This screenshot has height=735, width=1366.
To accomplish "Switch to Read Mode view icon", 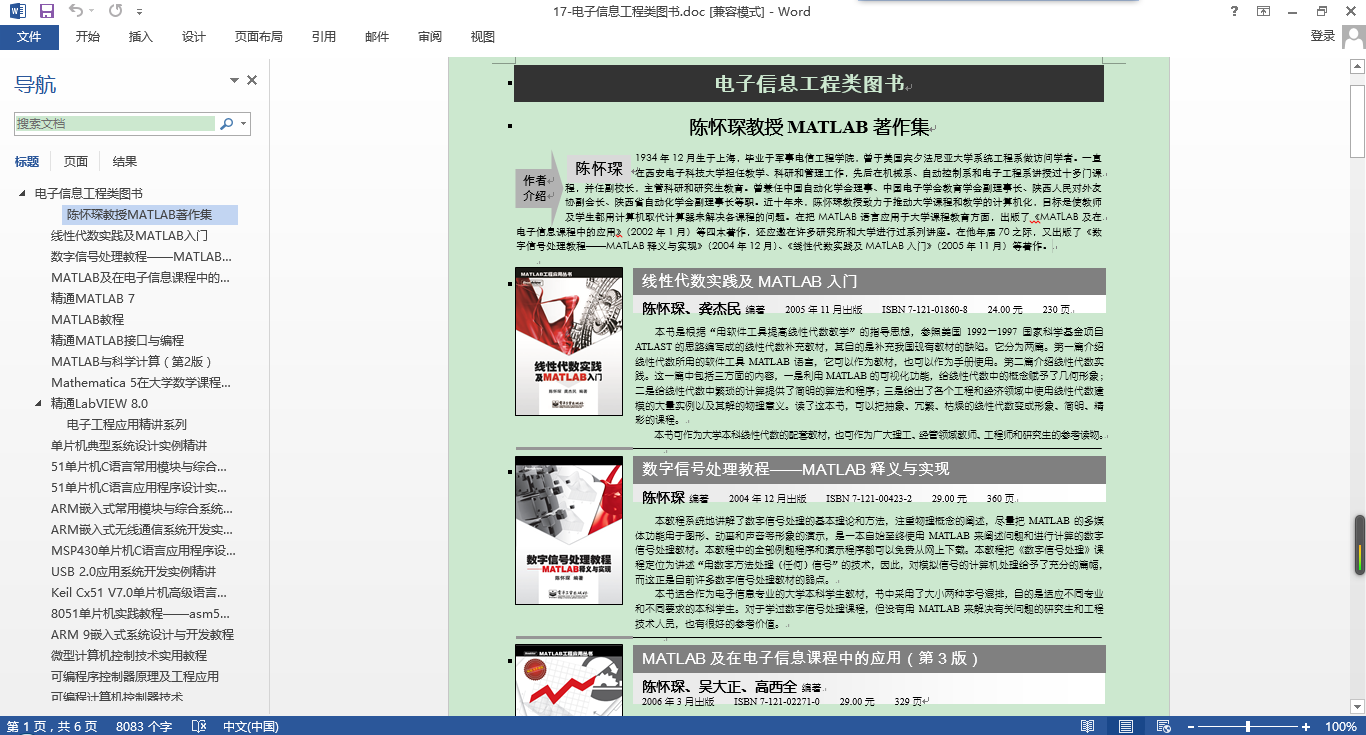I will [x=1089, y=726].
